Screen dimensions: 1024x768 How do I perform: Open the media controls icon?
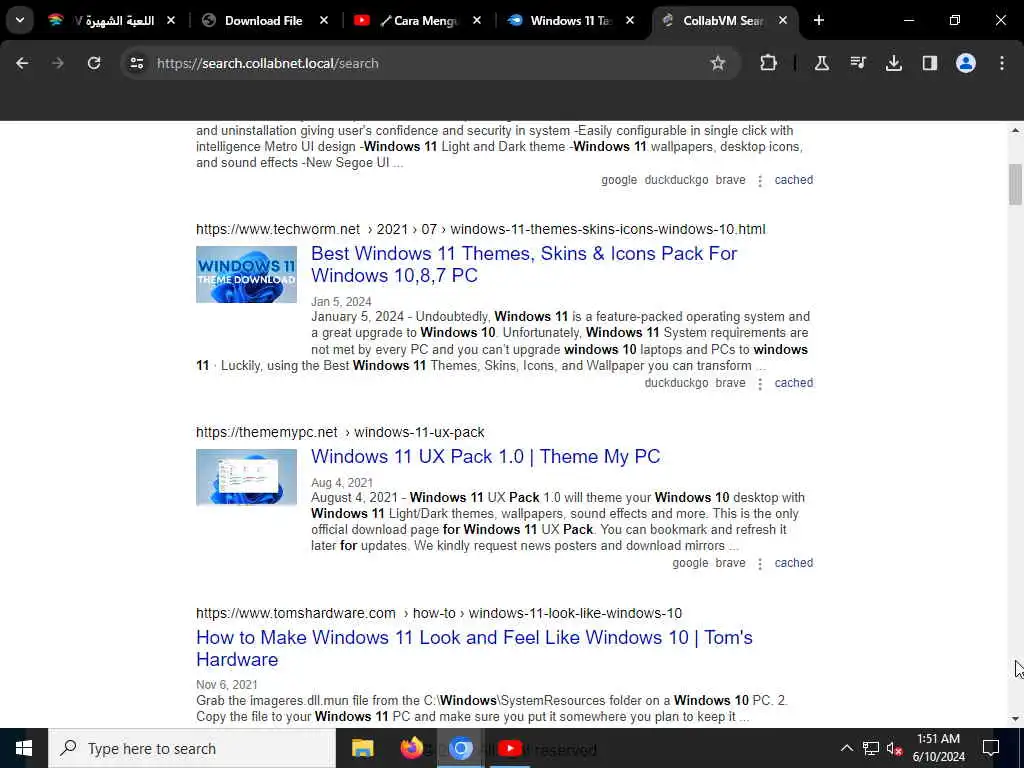coord(857,63)
